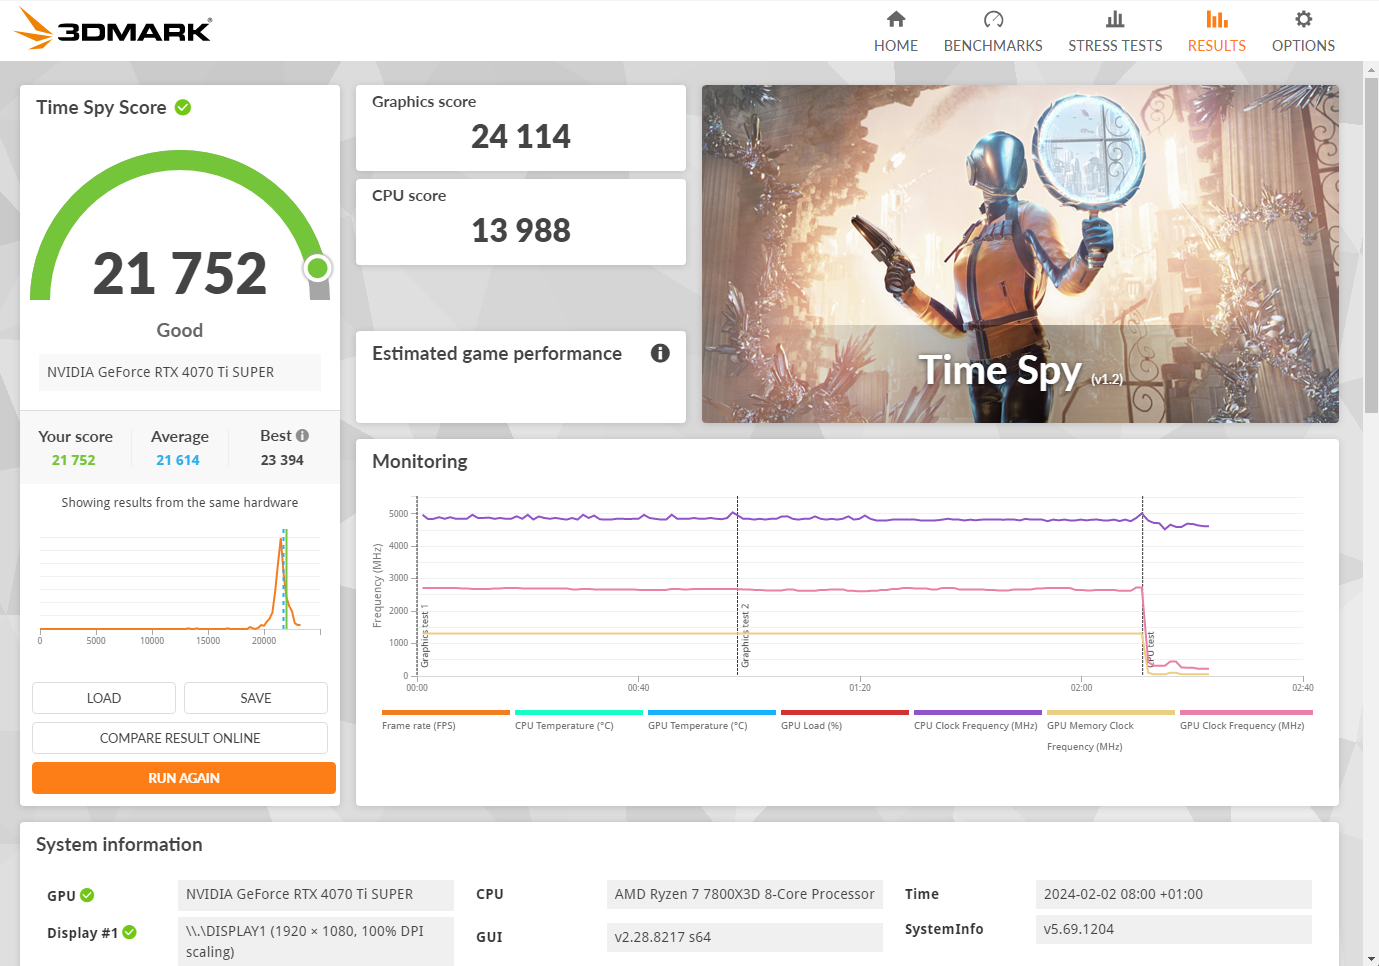Click Average score 21 614
This screenshot has width=1379, height=966.
[x=178, y=460]
